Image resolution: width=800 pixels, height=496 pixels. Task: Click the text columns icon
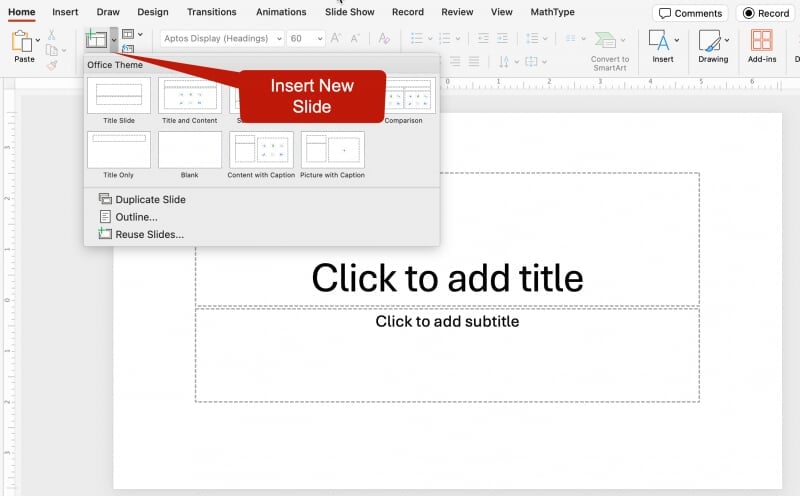571,38
